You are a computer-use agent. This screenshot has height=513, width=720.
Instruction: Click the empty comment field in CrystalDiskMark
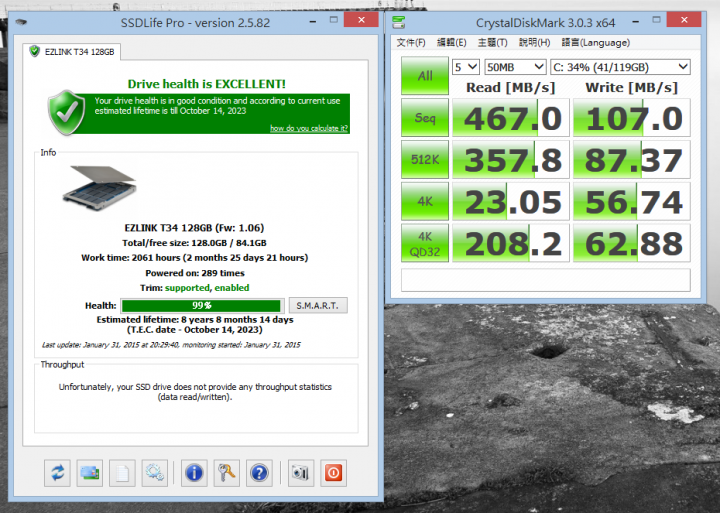546,280
